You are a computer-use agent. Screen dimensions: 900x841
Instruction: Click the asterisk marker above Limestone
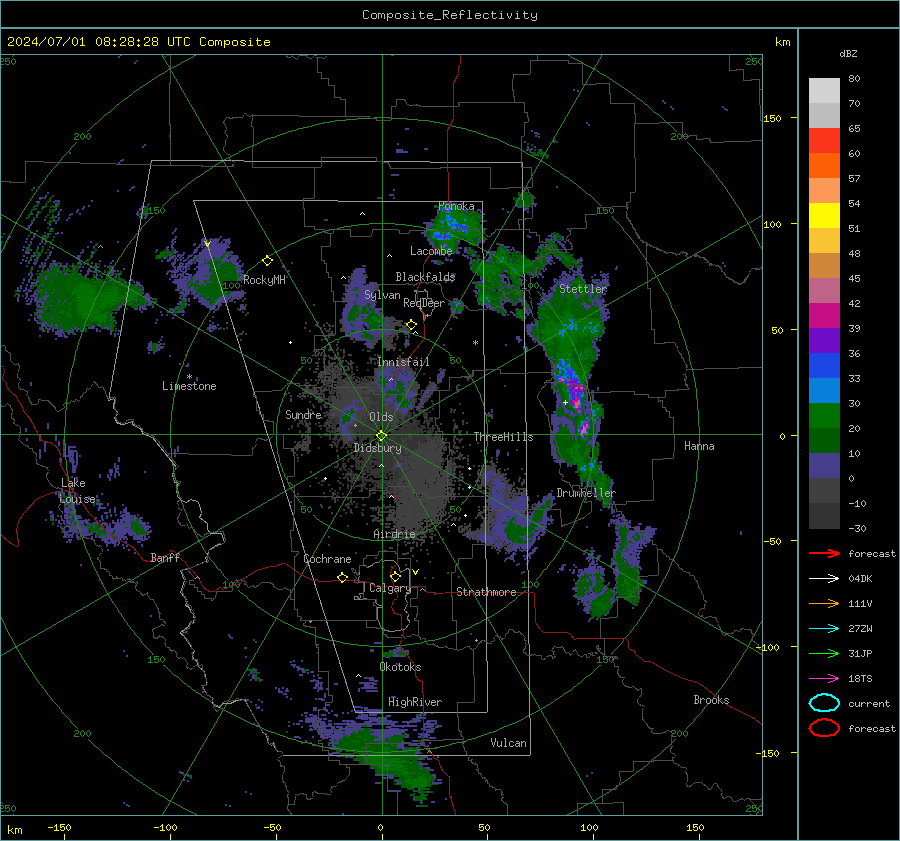click(189, 377)
